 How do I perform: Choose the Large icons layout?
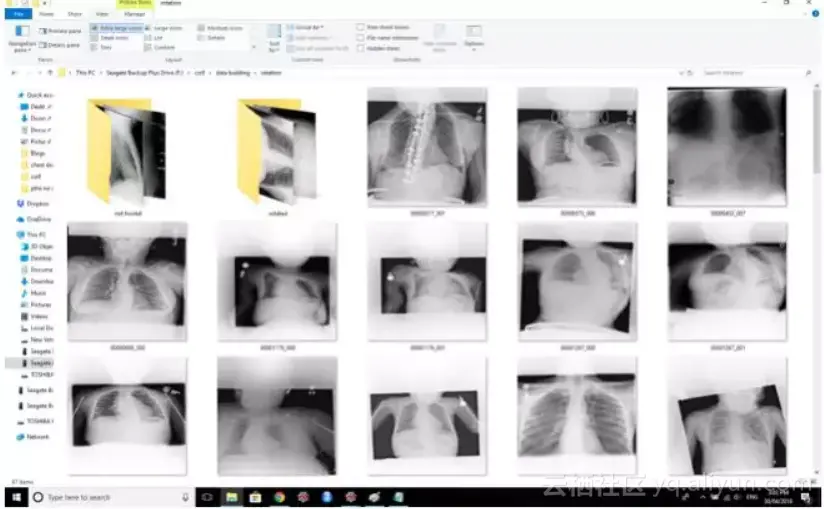point(164,28)
